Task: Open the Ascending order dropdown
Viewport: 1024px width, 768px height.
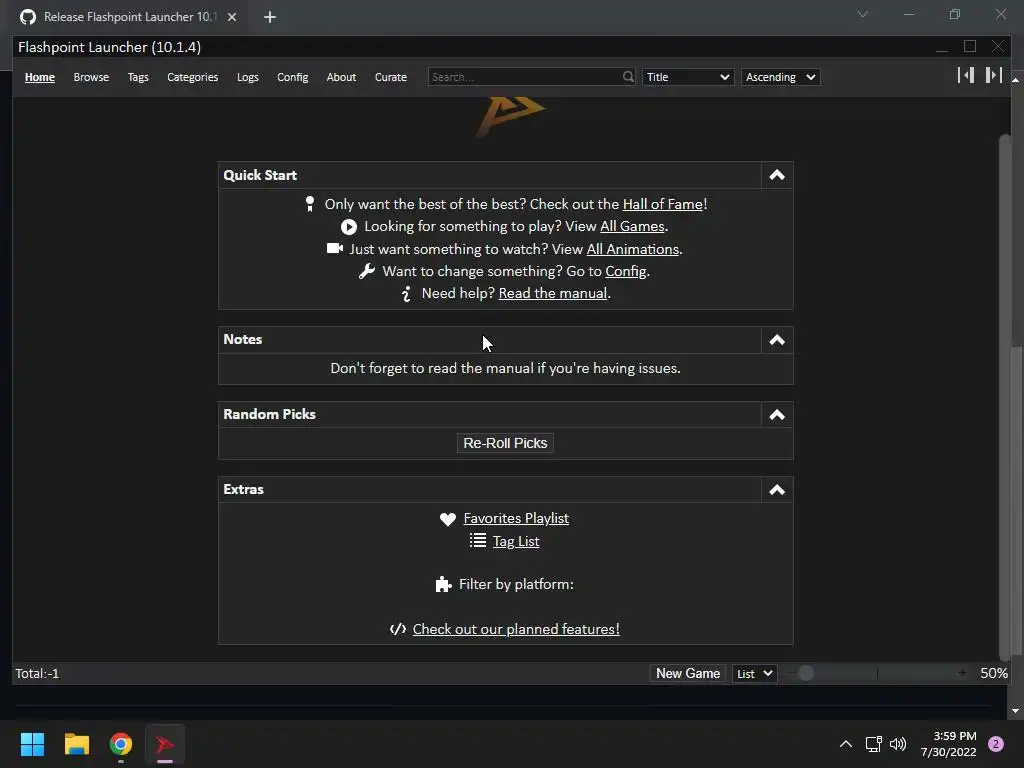Action: pos(781,77)
